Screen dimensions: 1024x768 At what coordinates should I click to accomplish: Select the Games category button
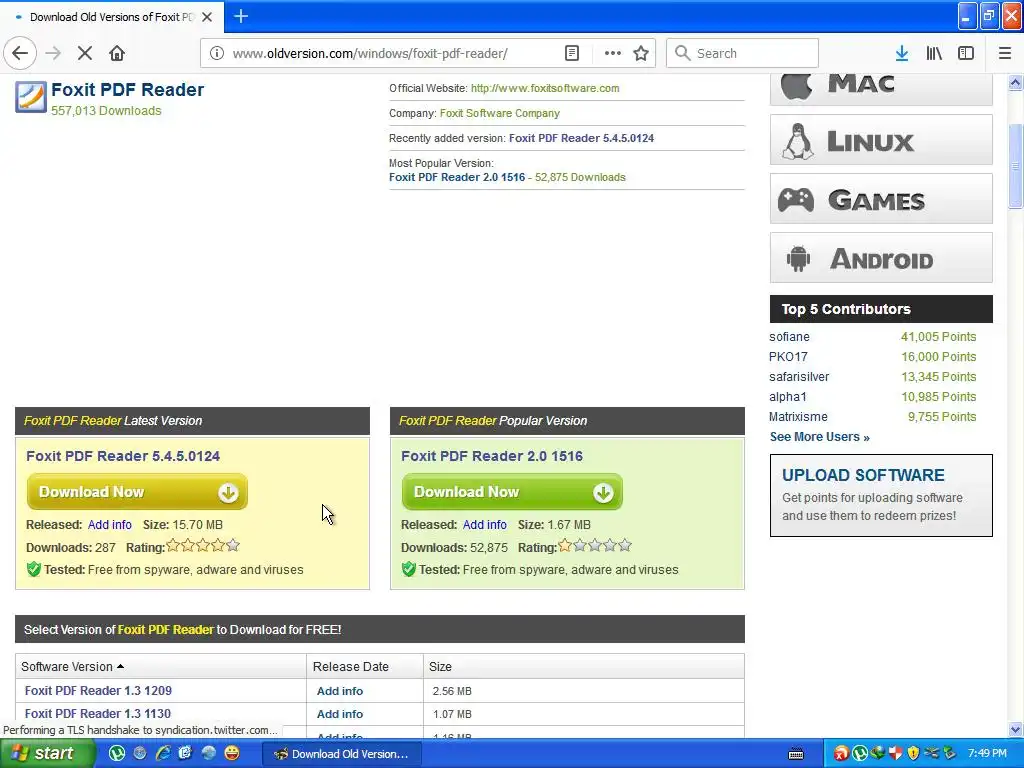coord(881,199)
